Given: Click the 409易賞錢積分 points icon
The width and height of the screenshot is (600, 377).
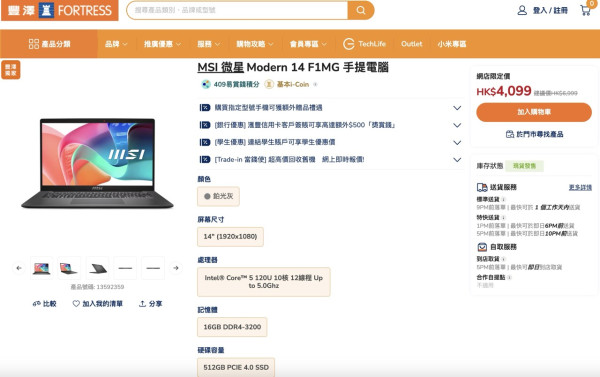Looking at the screenshot, I should click(x=206, y=84).
